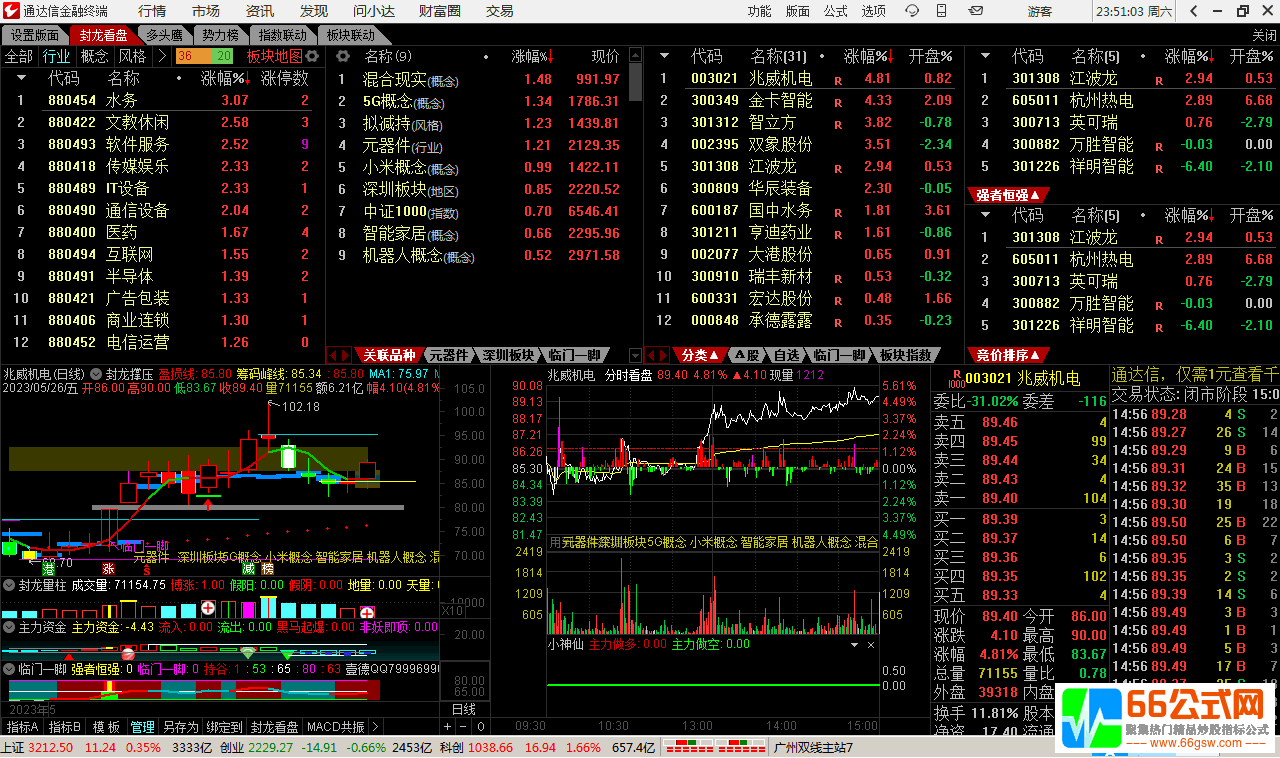Click the headset customer service icon
The height and width of the screenshot is (758, 1280).
click(x=911, y=11)
